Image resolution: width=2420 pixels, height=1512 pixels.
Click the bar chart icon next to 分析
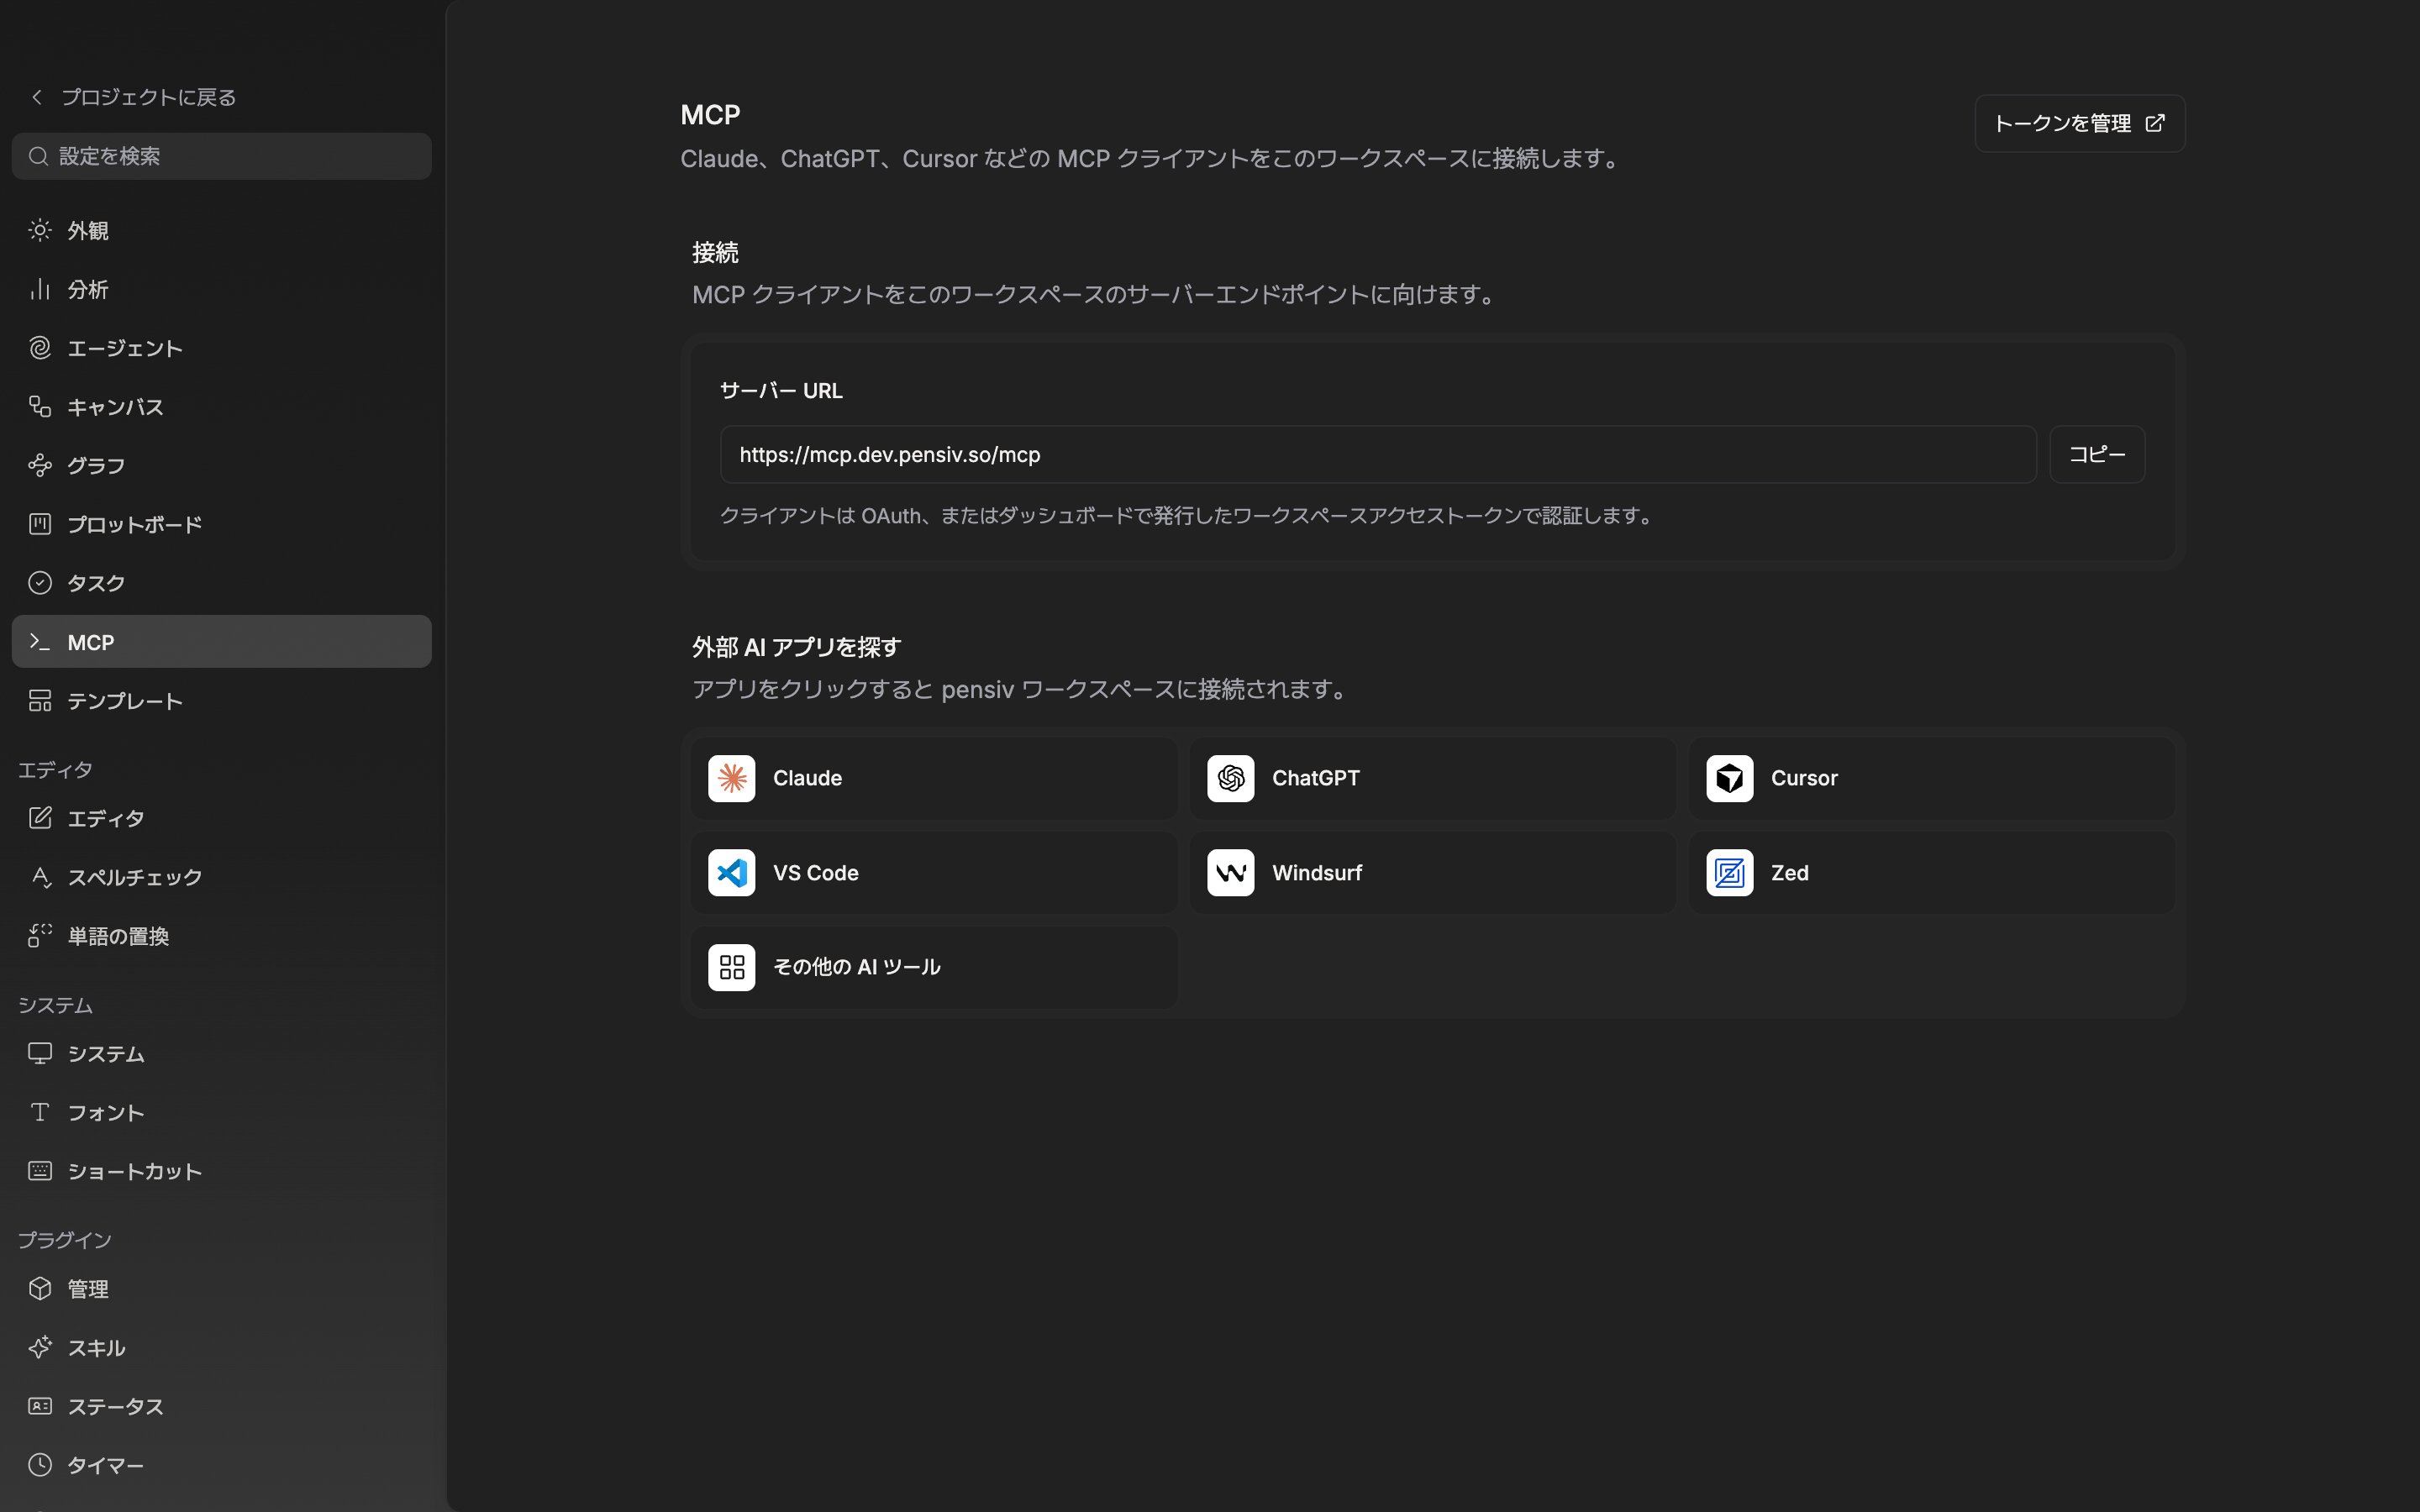40,289
